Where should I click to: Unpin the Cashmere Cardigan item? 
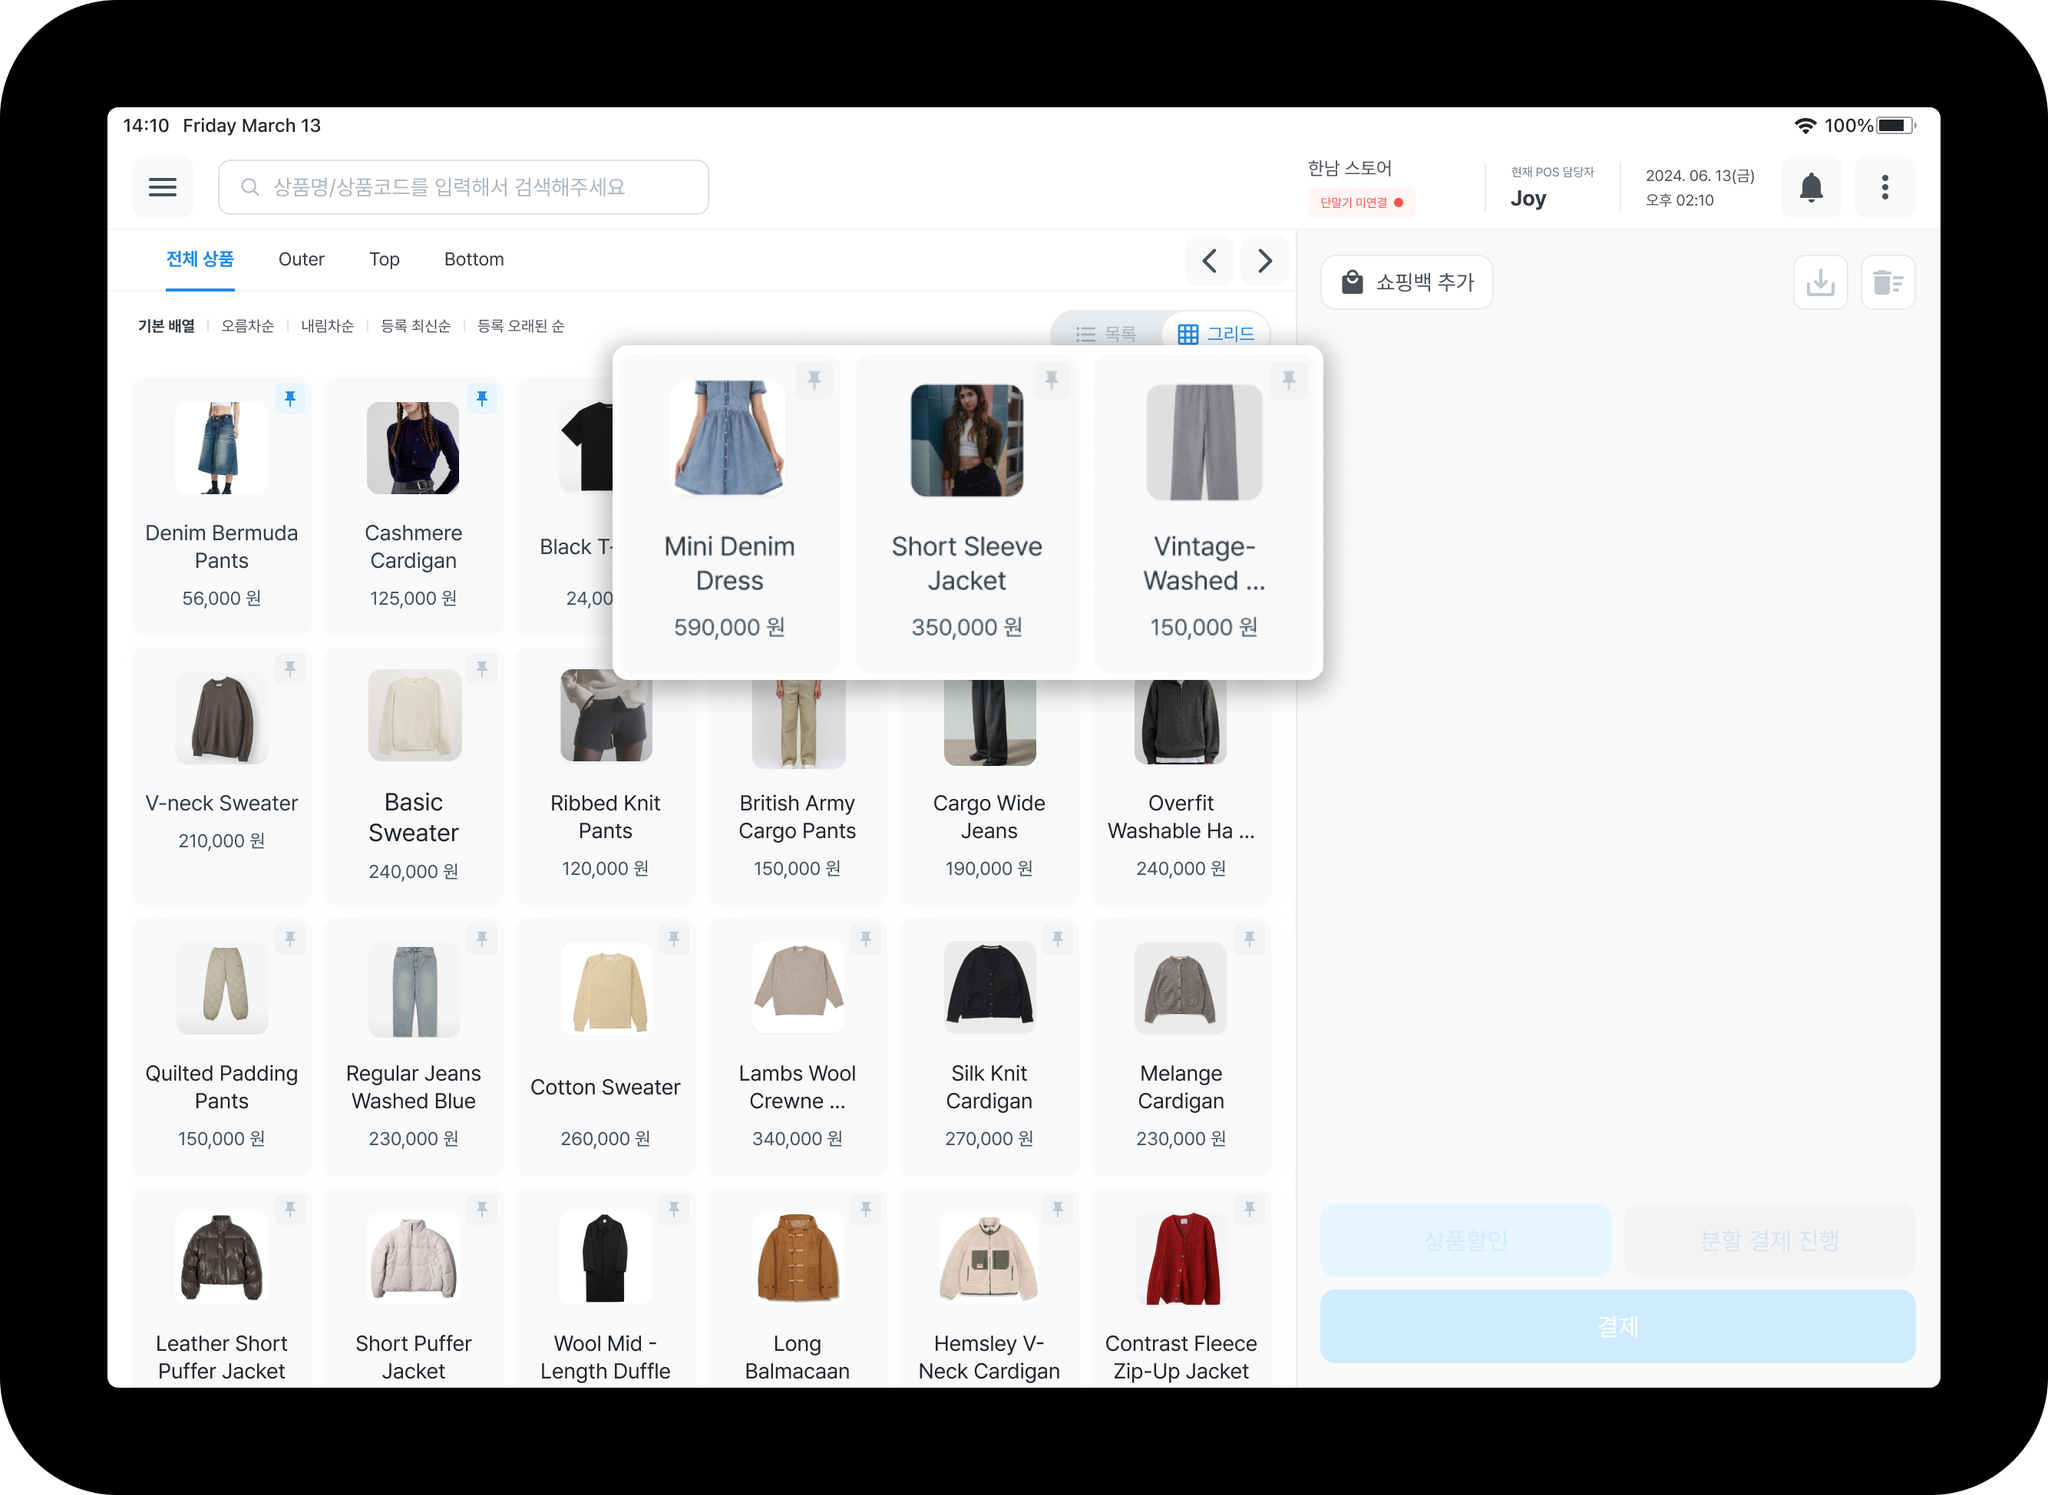point(482,399)
